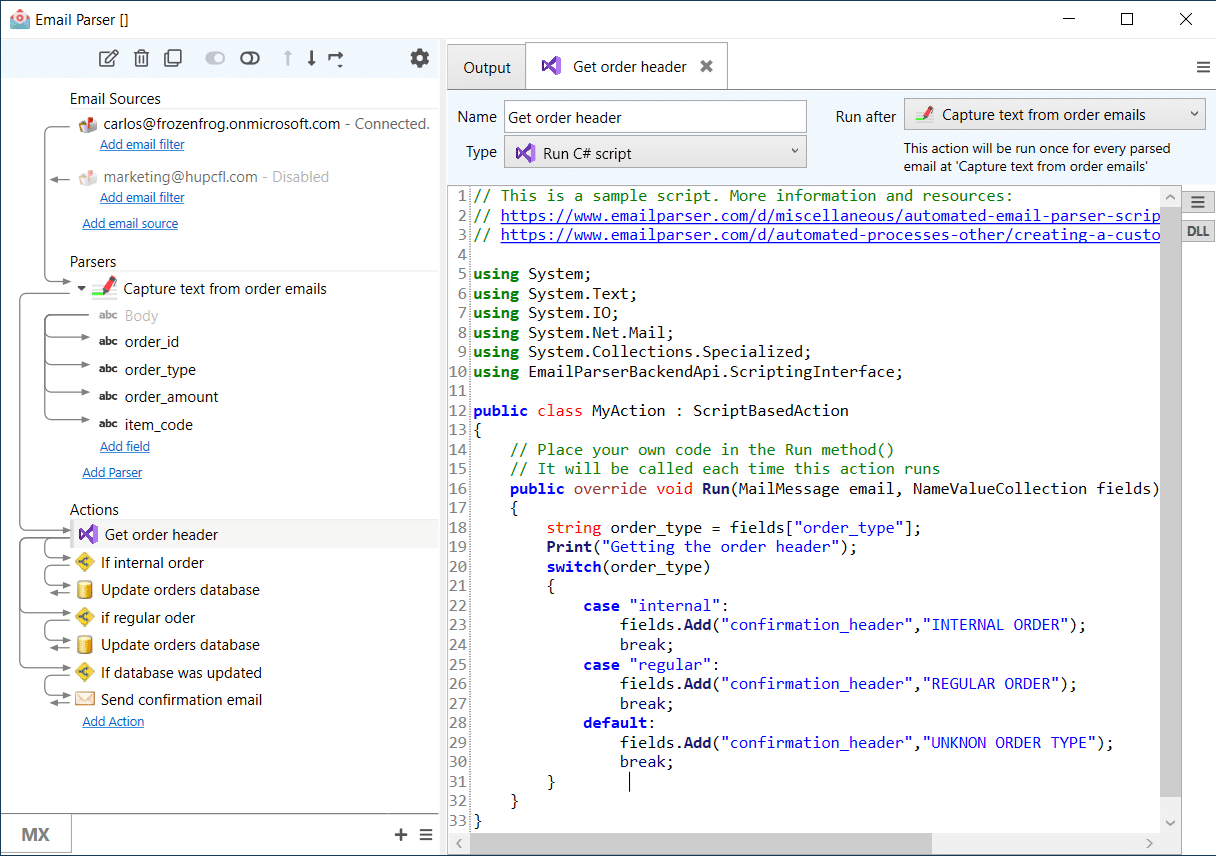
Task: Click the code editor's horizontal scrollbar
Action: pos(700,844)
